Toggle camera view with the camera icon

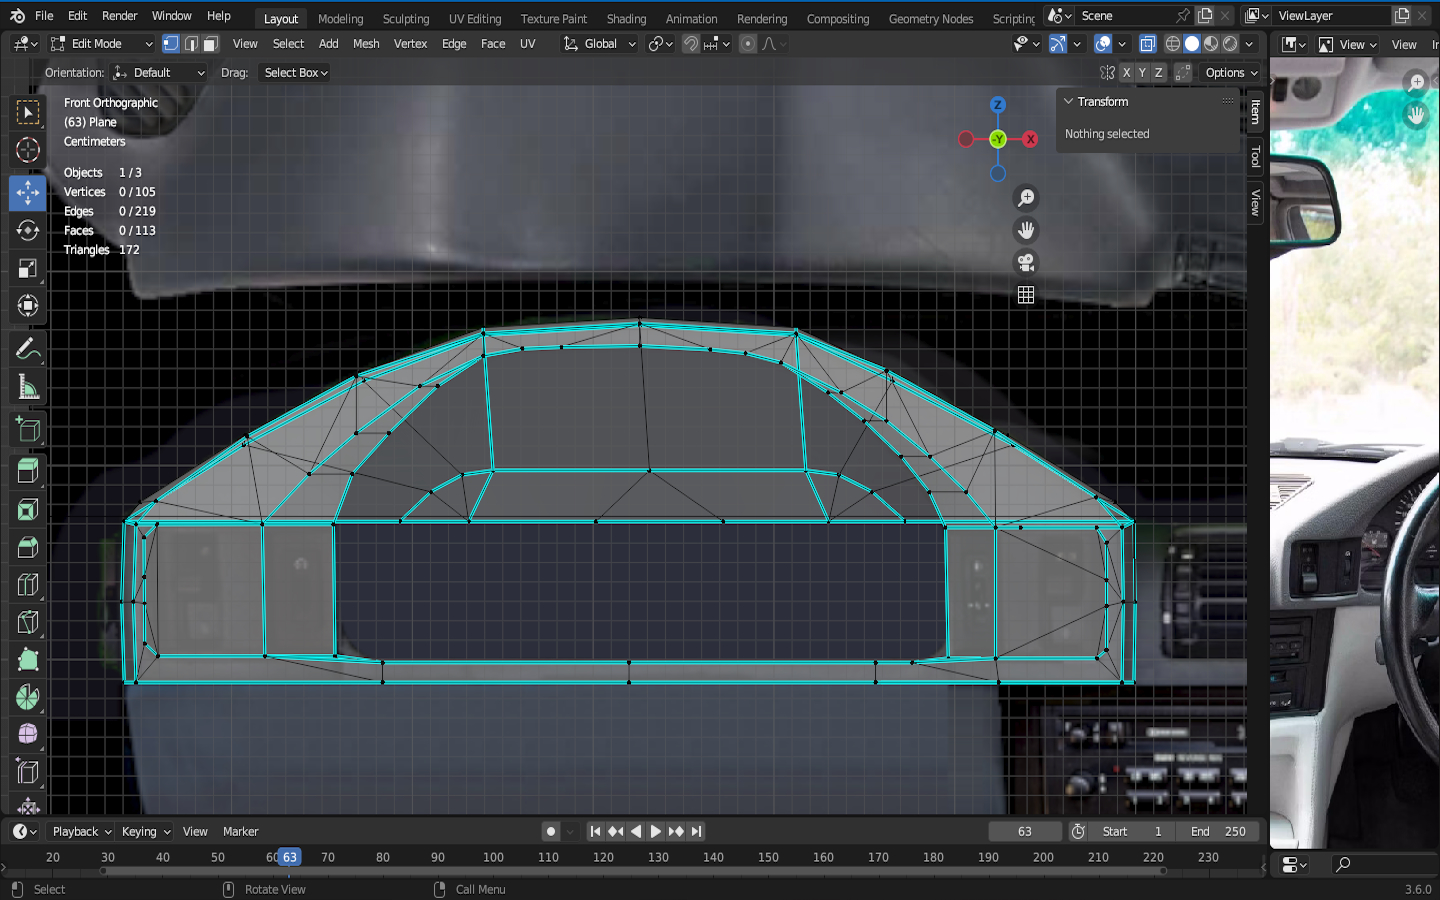pyautogui.click(x=1026, y=263)
